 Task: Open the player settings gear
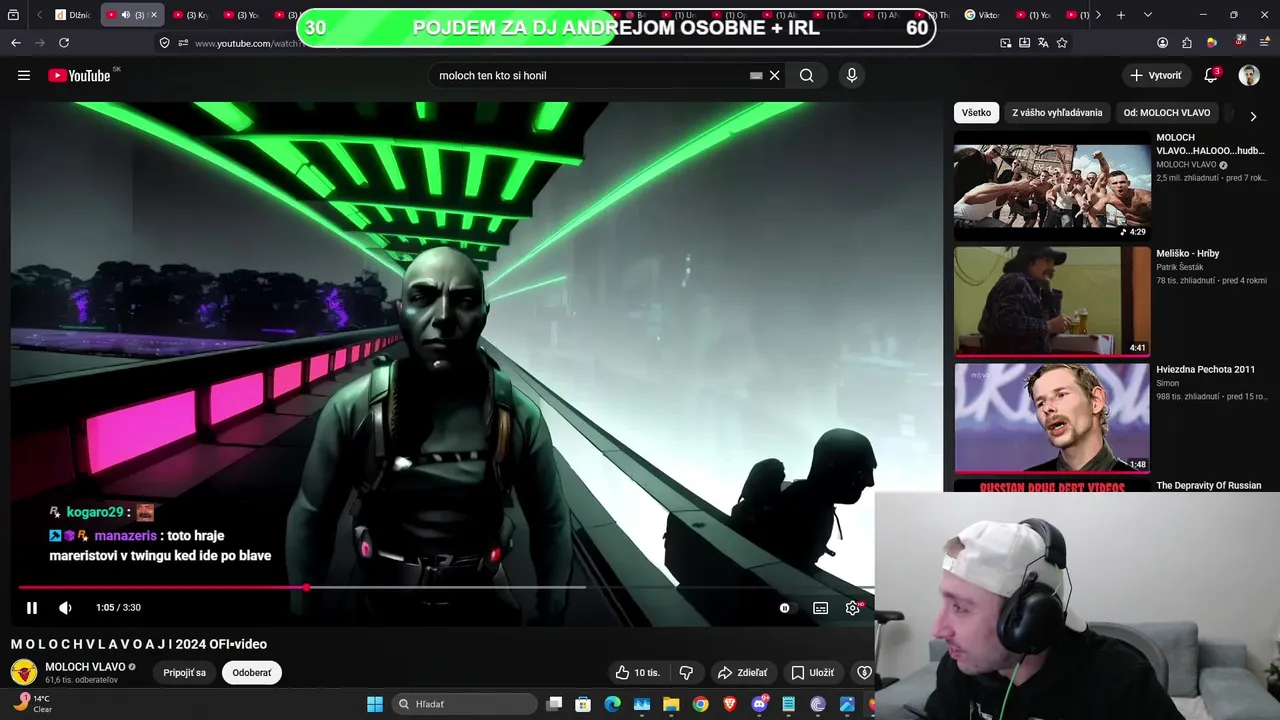click(x=852, y=608)
